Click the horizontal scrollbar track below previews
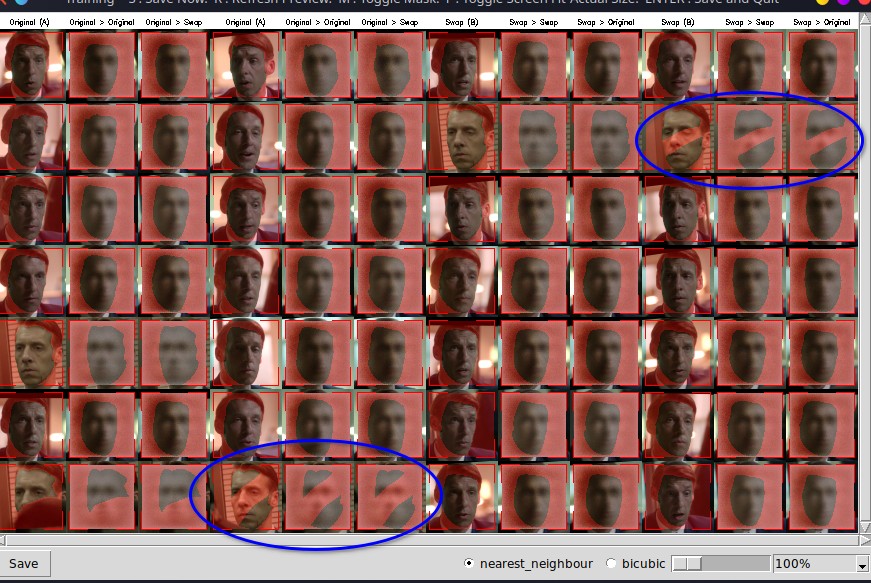 pos(433,540)
